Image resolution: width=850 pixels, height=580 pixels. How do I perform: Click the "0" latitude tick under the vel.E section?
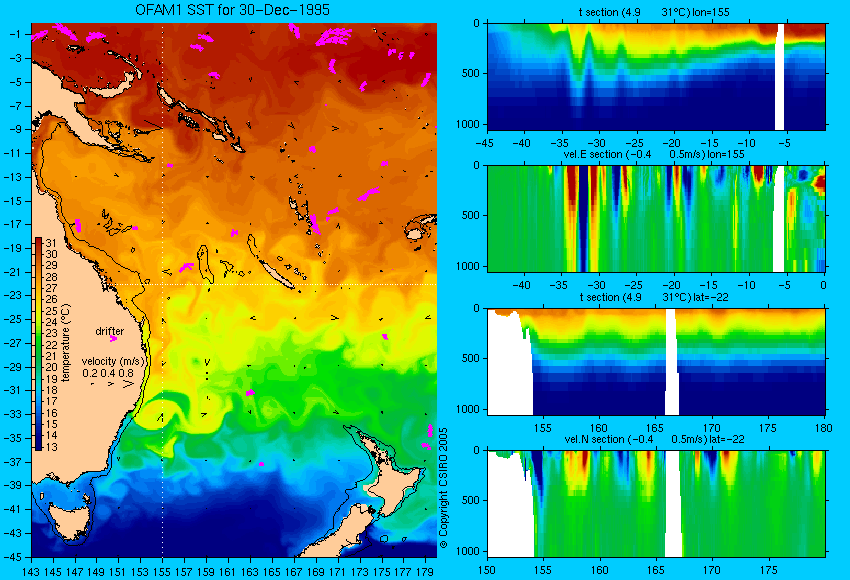click(823, 285)
